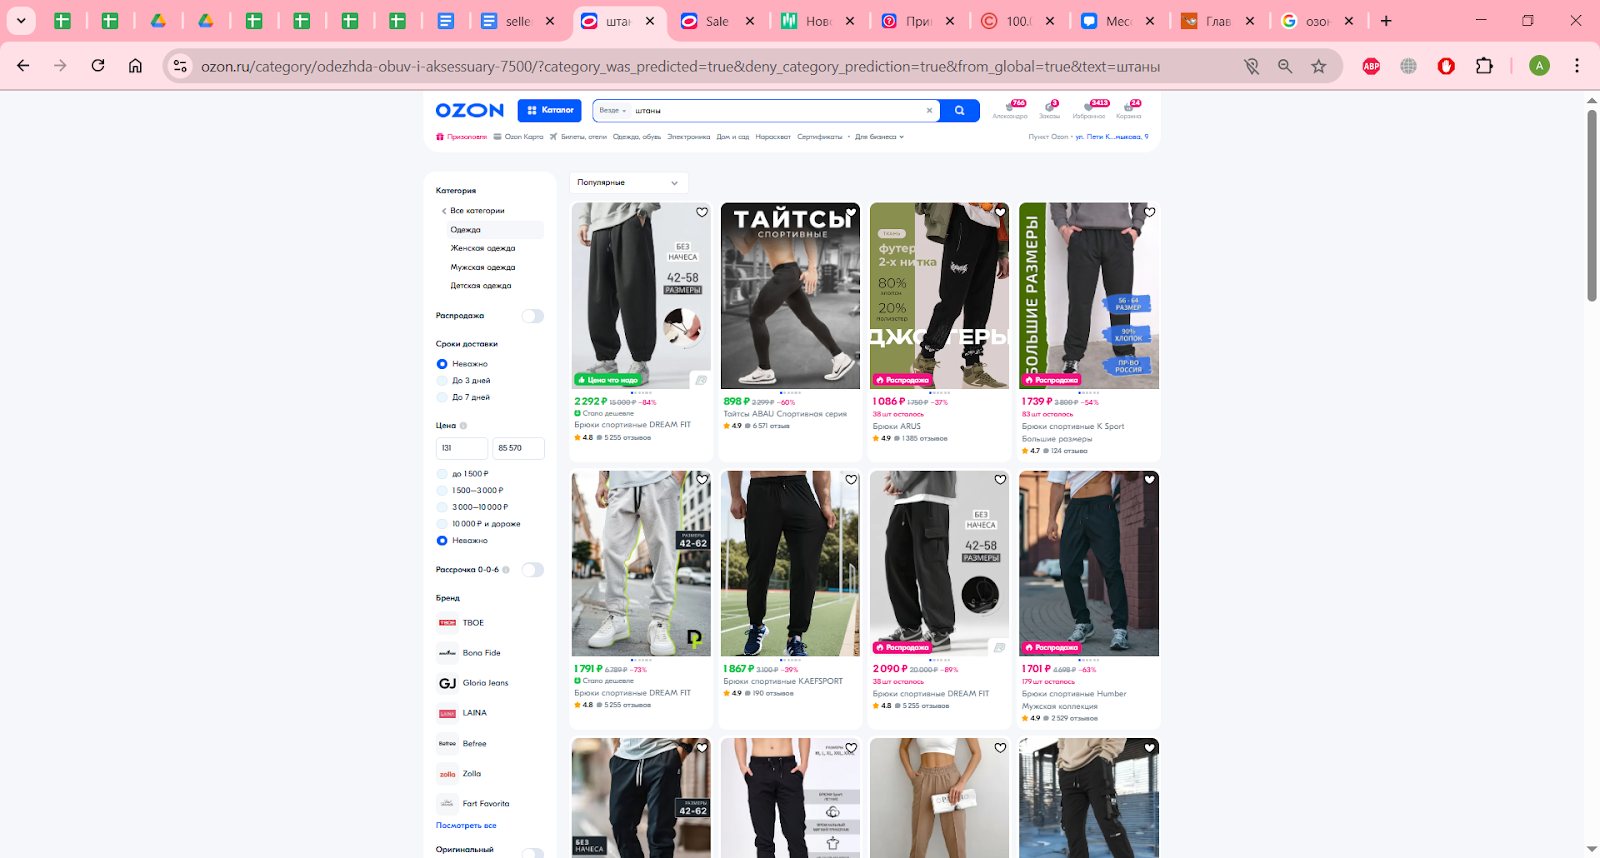The image size is (1600, 858).
Task: Click the page vertical scrollbar
Action: point(1592,205)
